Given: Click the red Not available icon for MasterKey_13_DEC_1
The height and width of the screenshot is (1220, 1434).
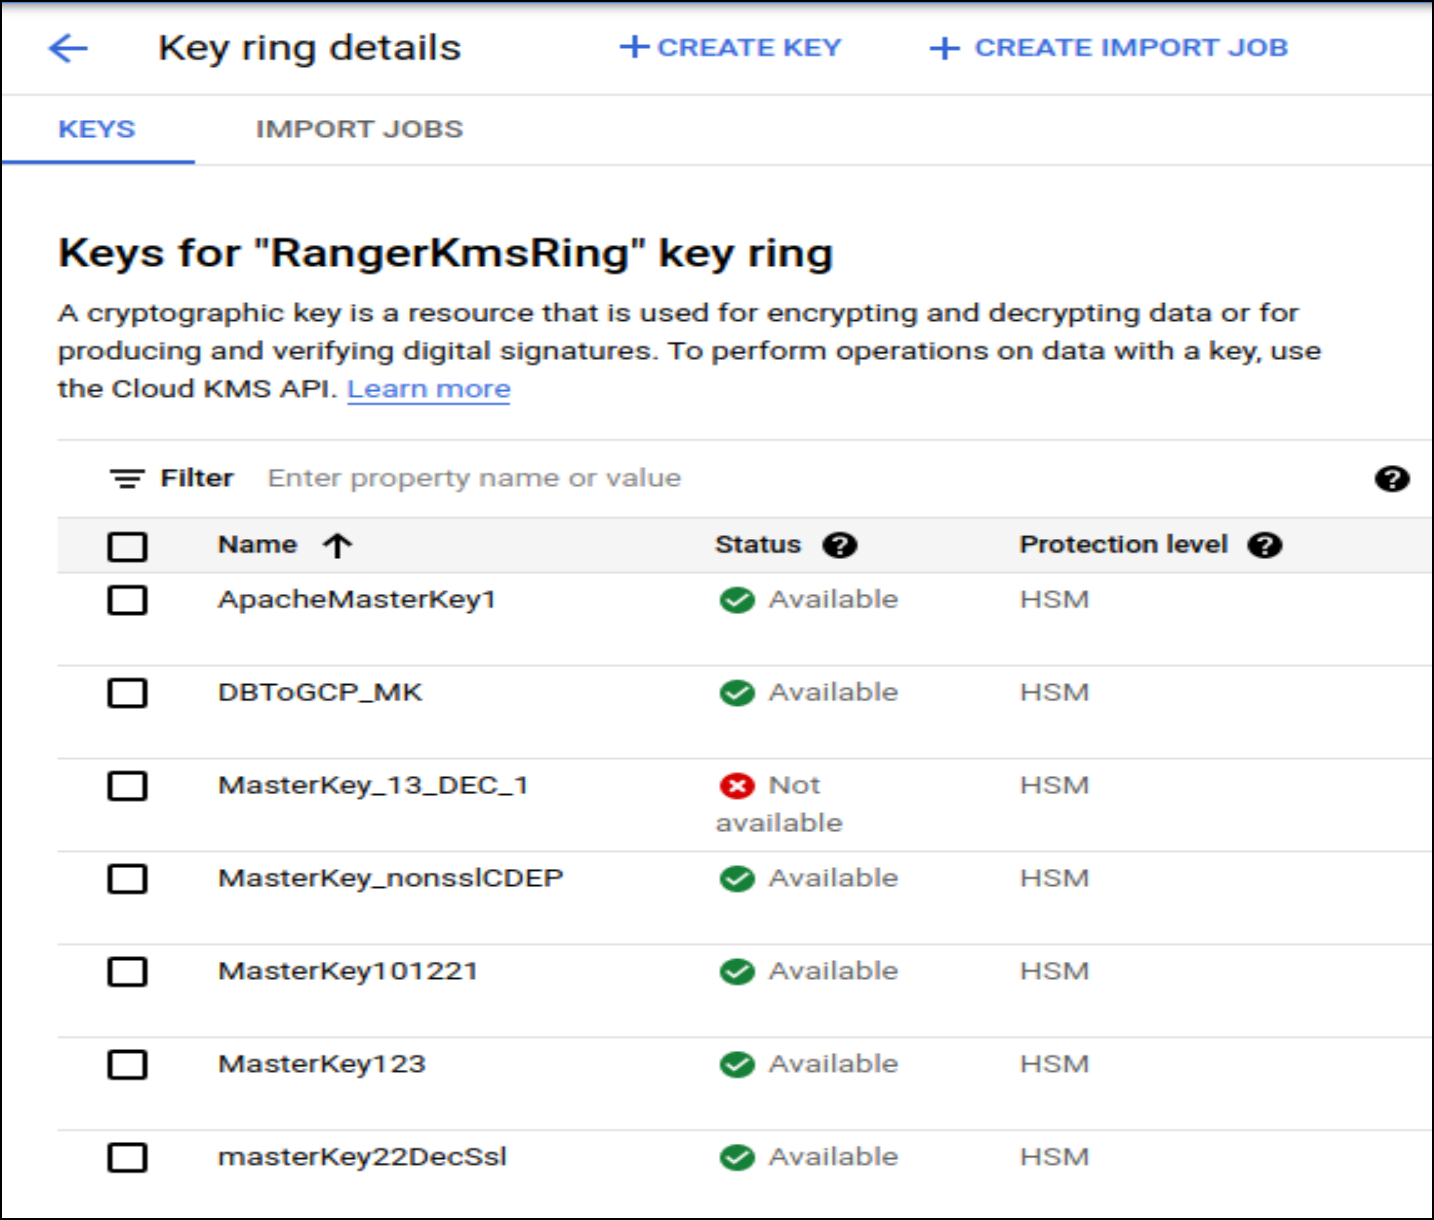Looking at the screenshot, I should [737, 785].
